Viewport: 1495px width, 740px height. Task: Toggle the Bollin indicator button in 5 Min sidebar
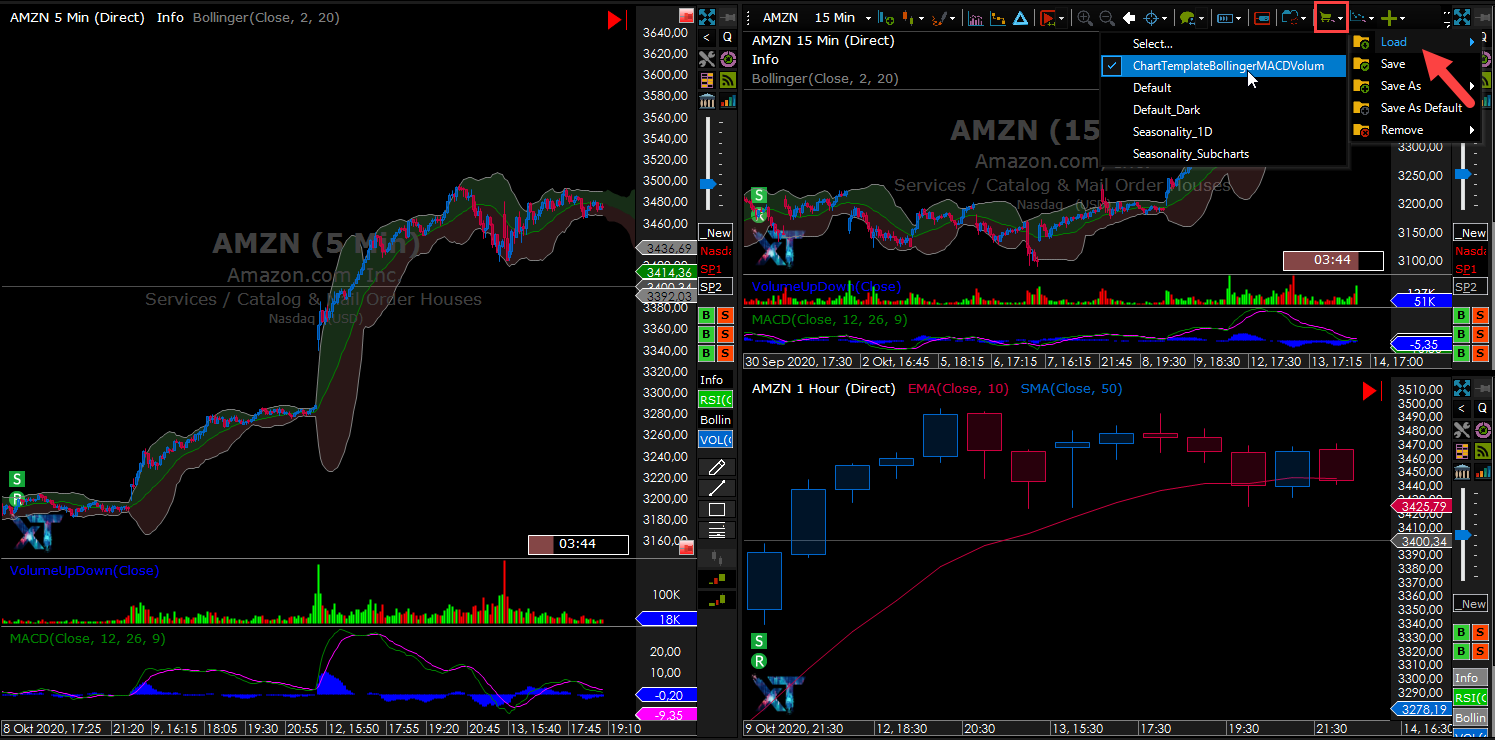click(716, 420)
